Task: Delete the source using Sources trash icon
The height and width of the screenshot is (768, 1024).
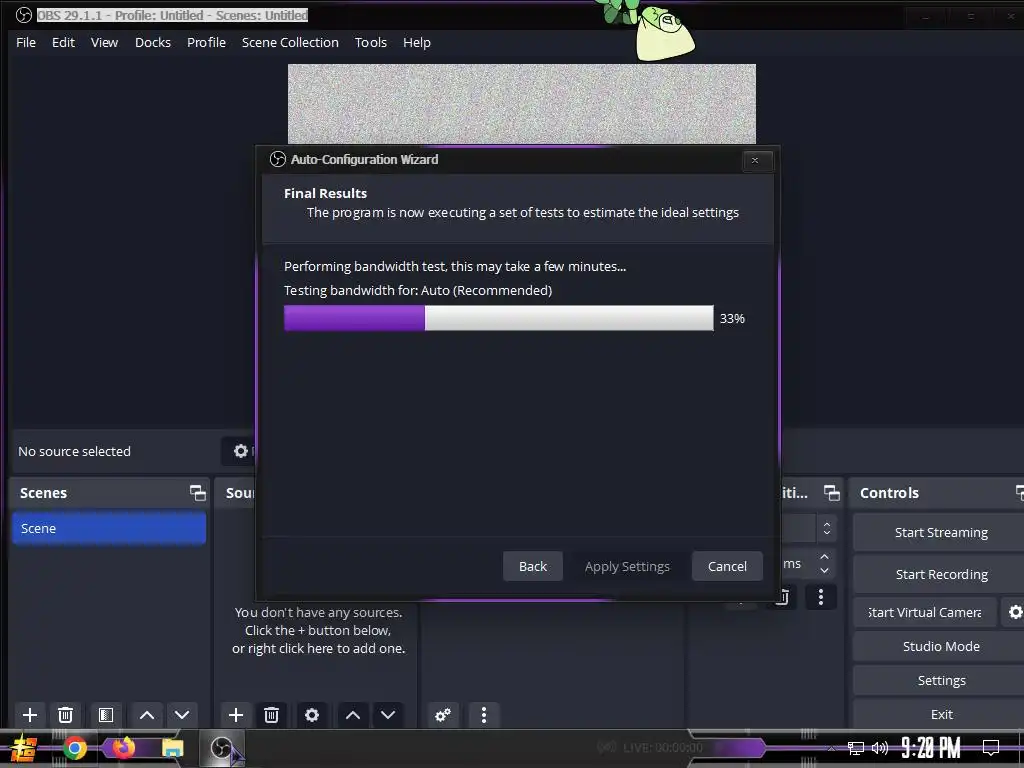Action: [272, 715]
